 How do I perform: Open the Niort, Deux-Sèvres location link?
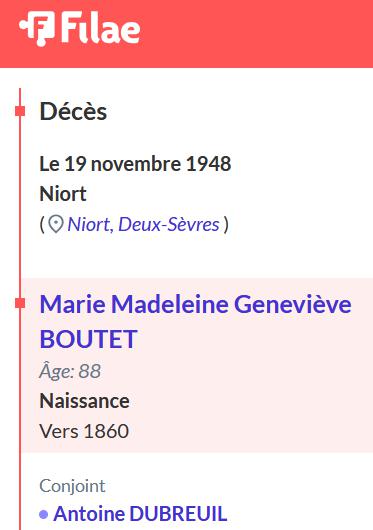143,224
